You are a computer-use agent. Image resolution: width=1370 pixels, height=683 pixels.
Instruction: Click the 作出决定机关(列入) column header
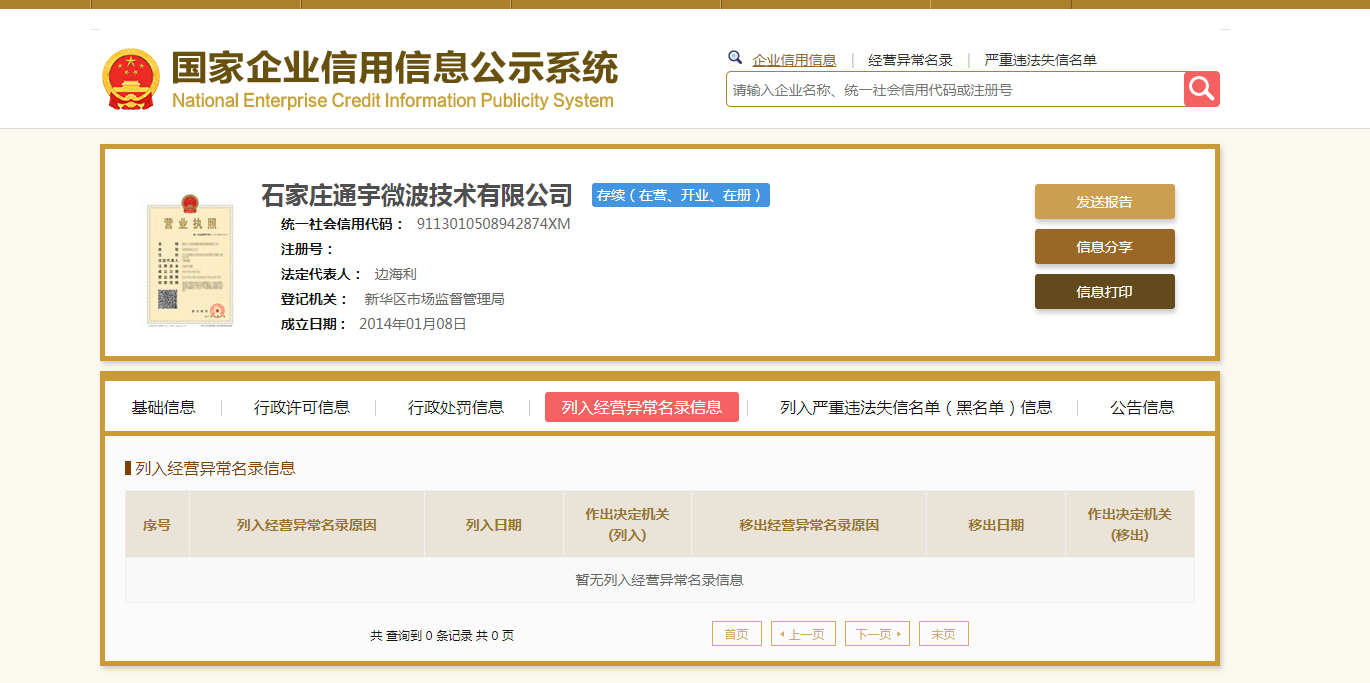[627, 524]
